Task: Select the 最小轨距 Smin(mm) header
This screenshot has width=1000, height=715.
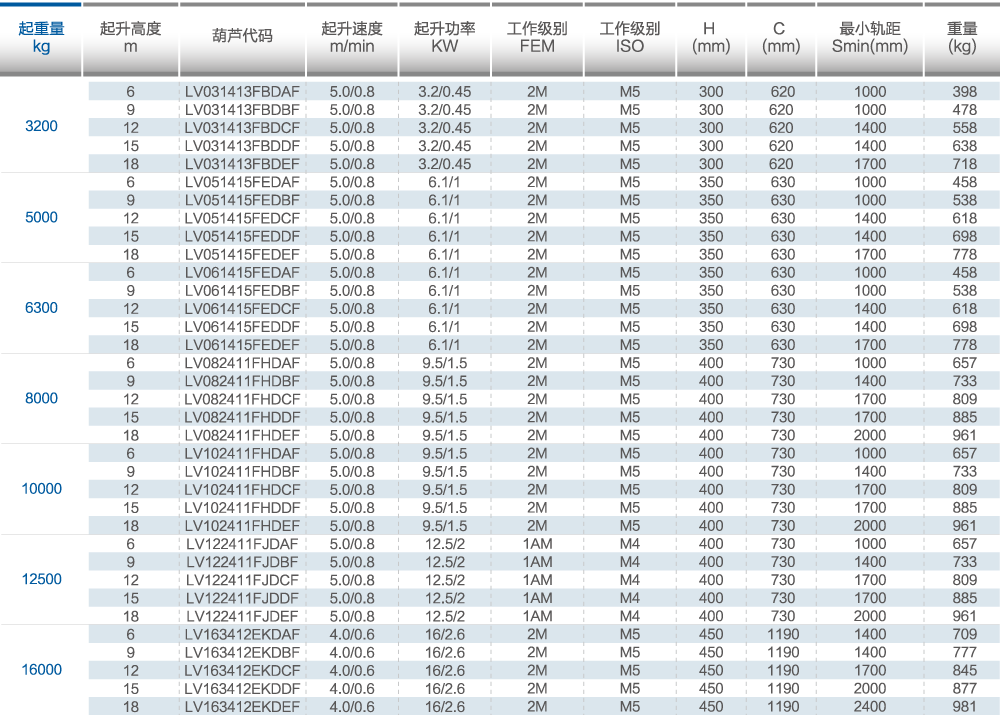Action: [x=869, y=38]
